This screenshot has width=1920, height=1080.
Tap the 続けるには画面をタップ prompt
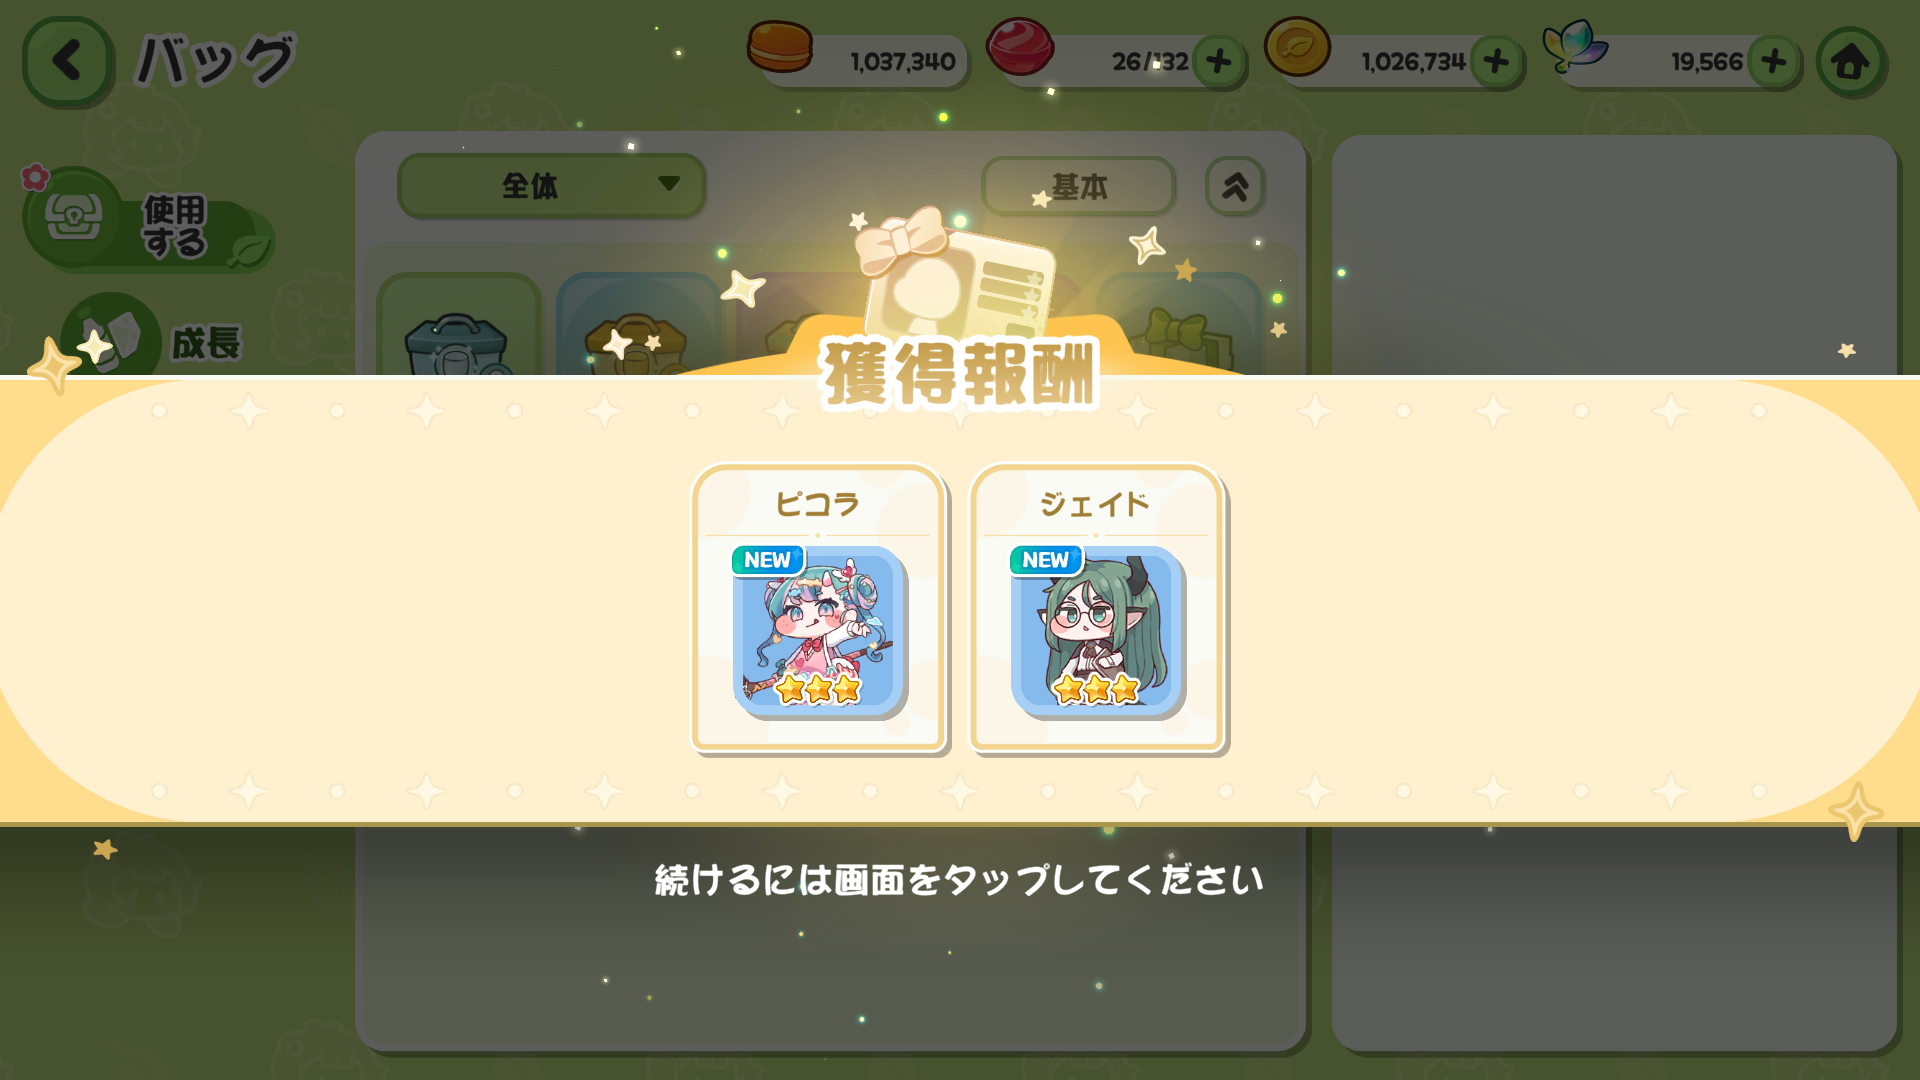tap(959, 880)
